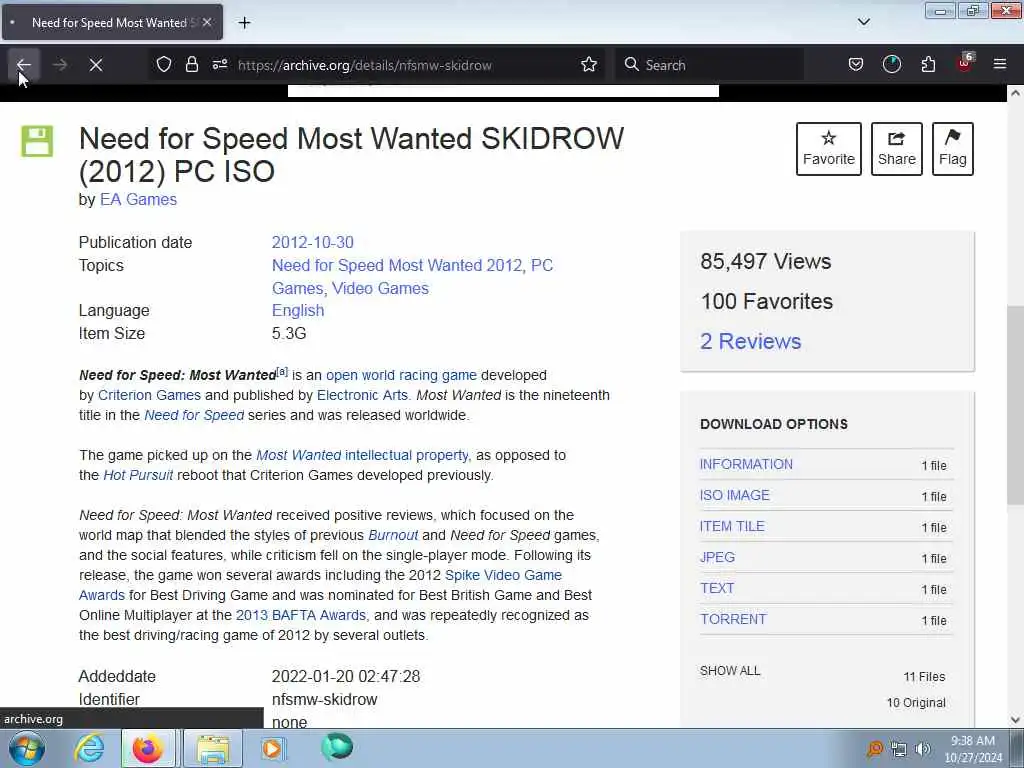
Task: Open Most Wanted intellectual property link
Action: 362,455
